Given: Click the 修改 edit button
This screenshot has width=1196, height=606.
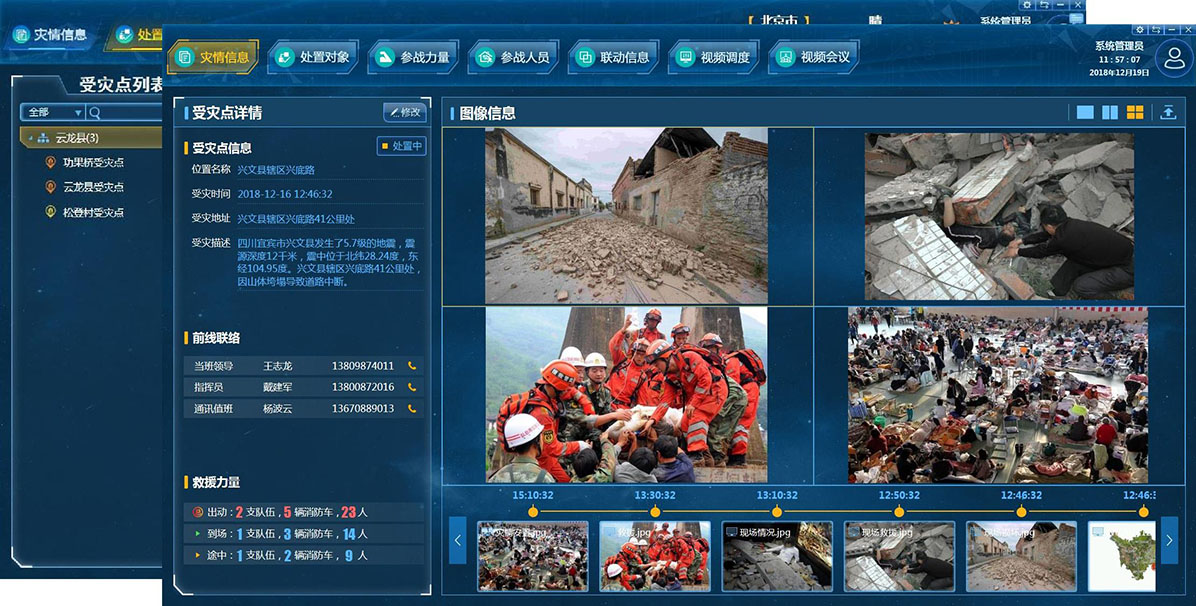Looking at the screenshot, I should click(405, 112).
